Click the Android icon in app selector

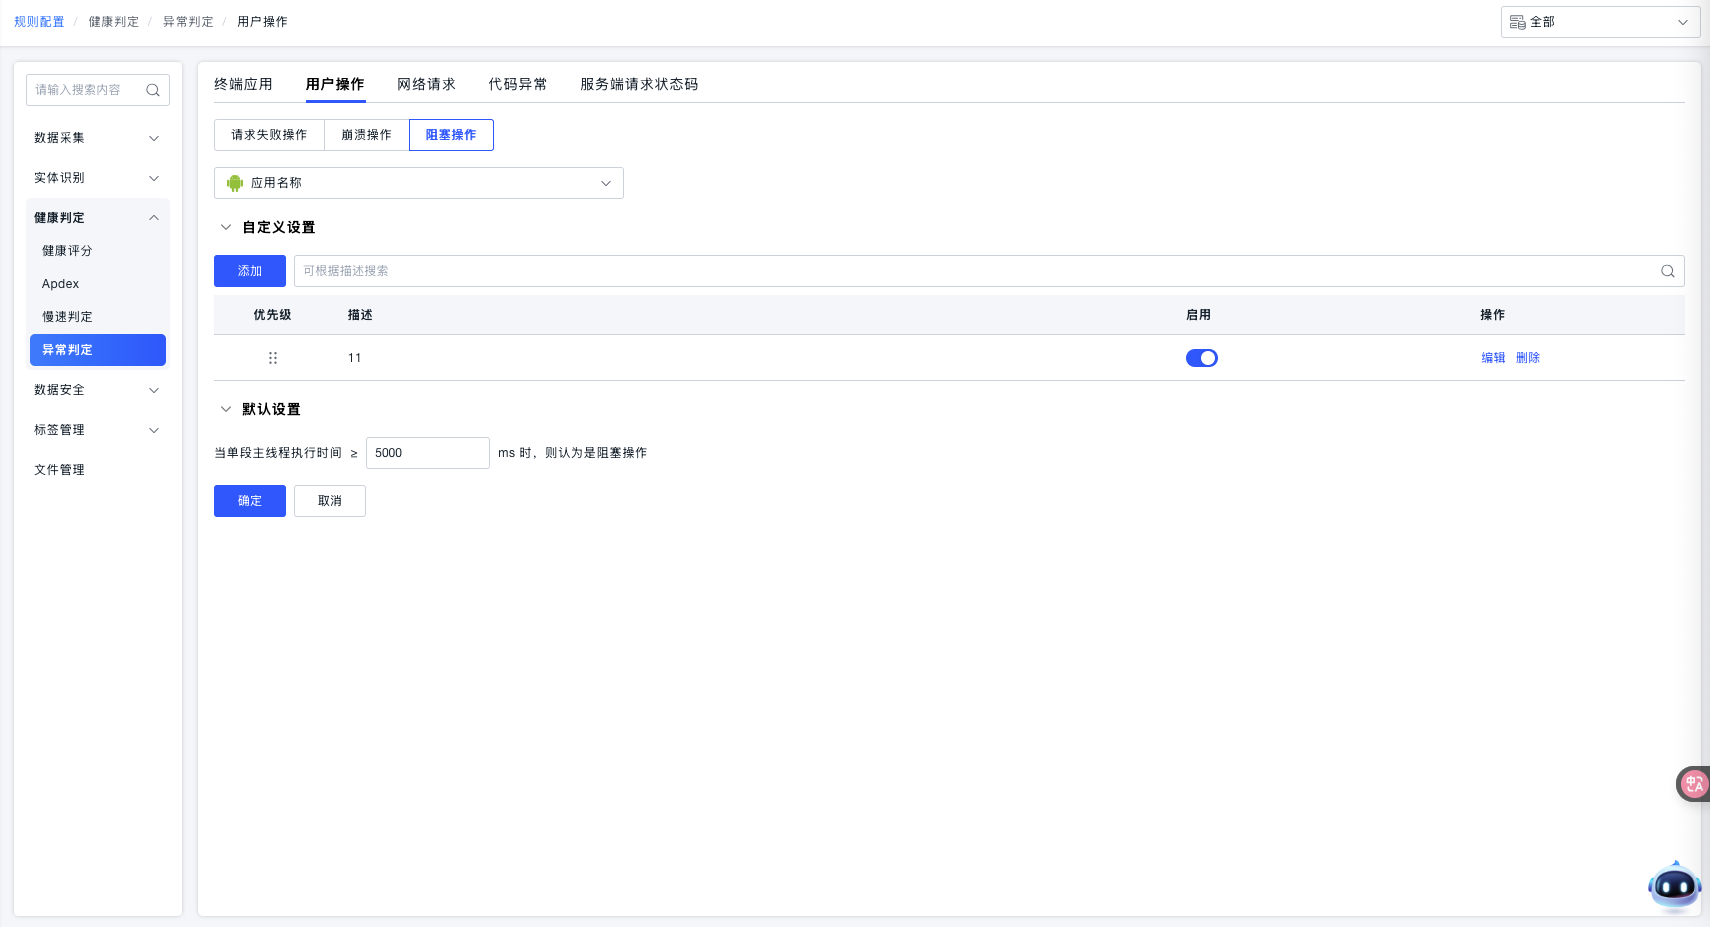click(x=235, y=183)
